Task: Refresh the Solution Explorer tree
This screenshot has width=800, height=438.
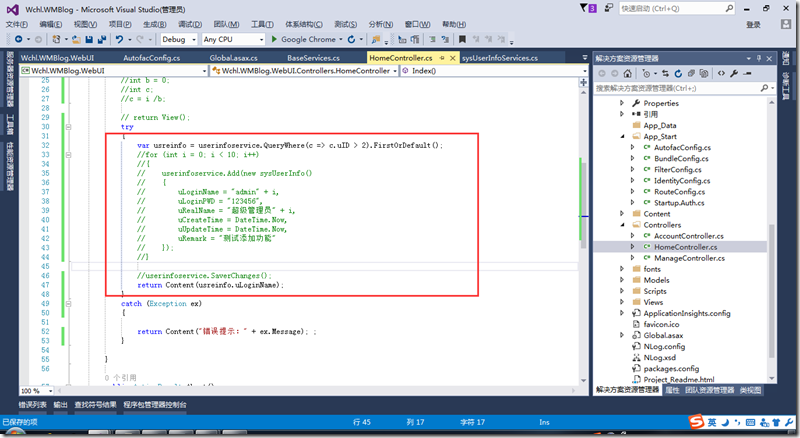Action: (x=678, y=74)
